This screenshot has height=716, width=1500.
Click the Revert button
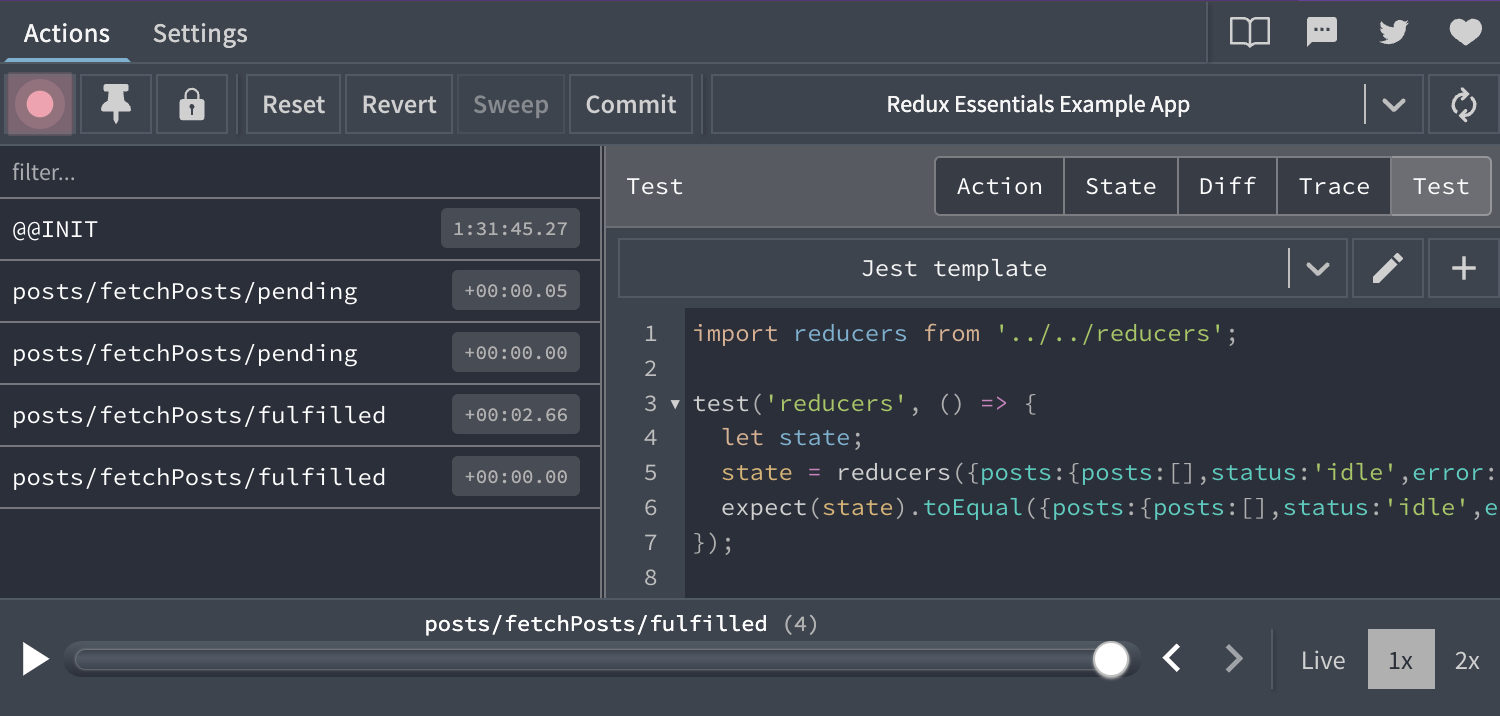click(x=398, y=103)
